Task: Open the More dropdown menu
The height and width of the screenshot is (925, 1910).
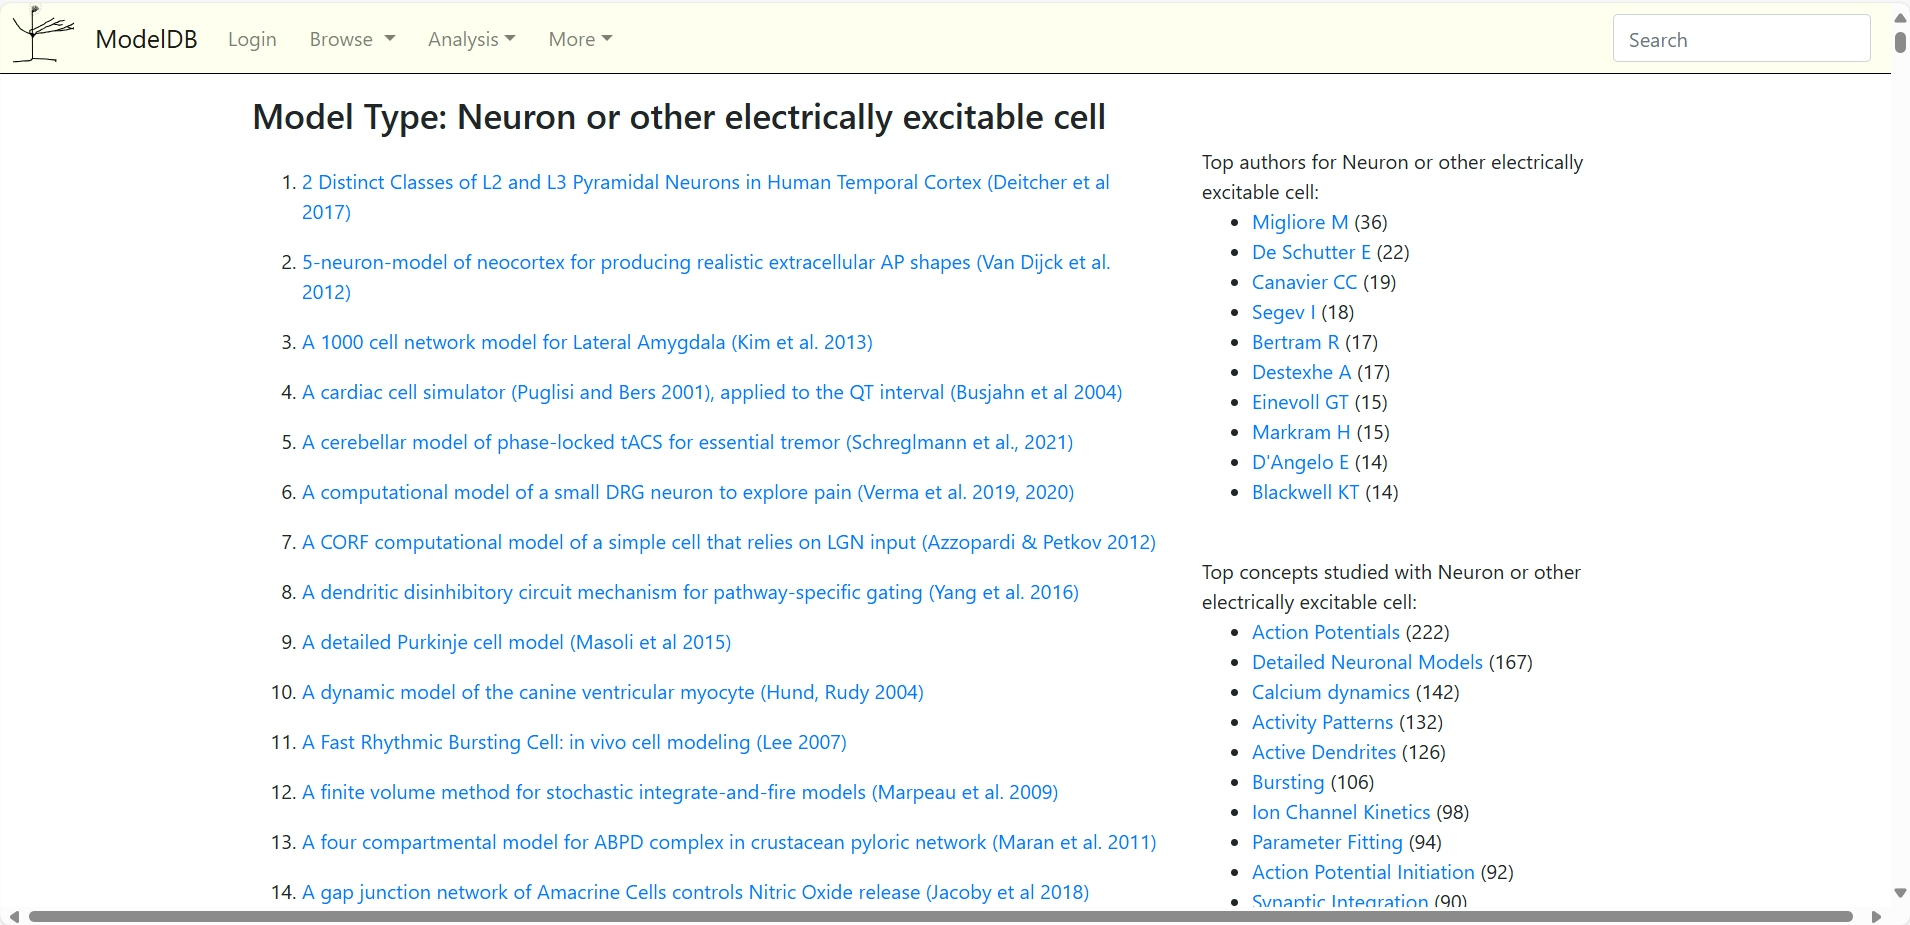Action: click(x=580, y=39)
